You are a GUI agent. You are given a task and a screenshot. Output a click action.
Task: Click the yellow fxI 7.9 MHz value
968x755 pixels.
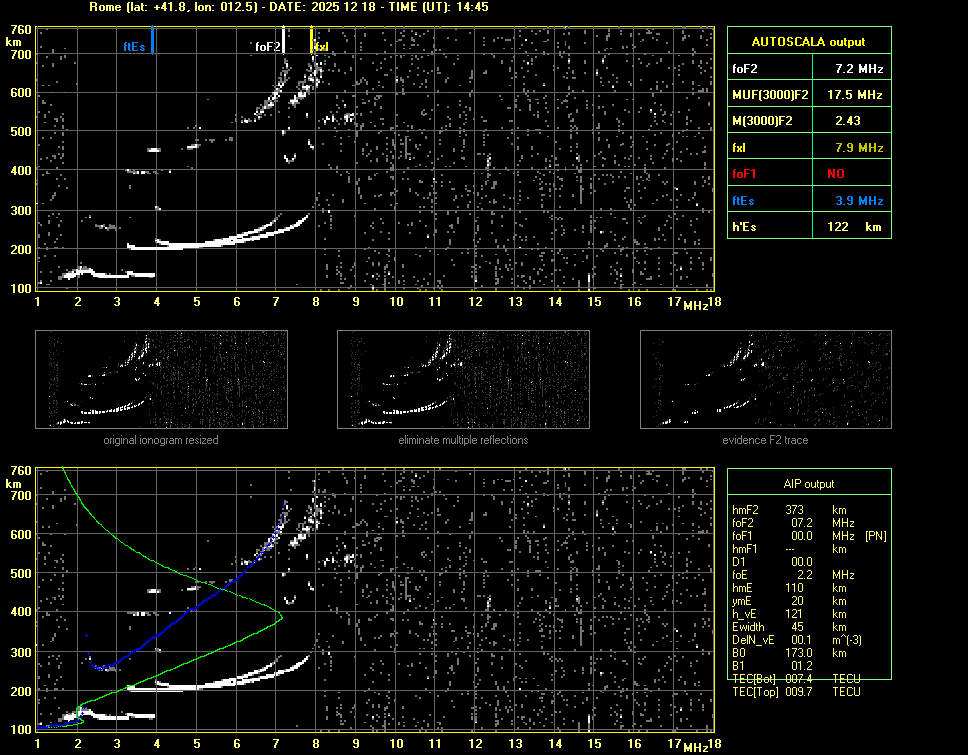(859, 147)
